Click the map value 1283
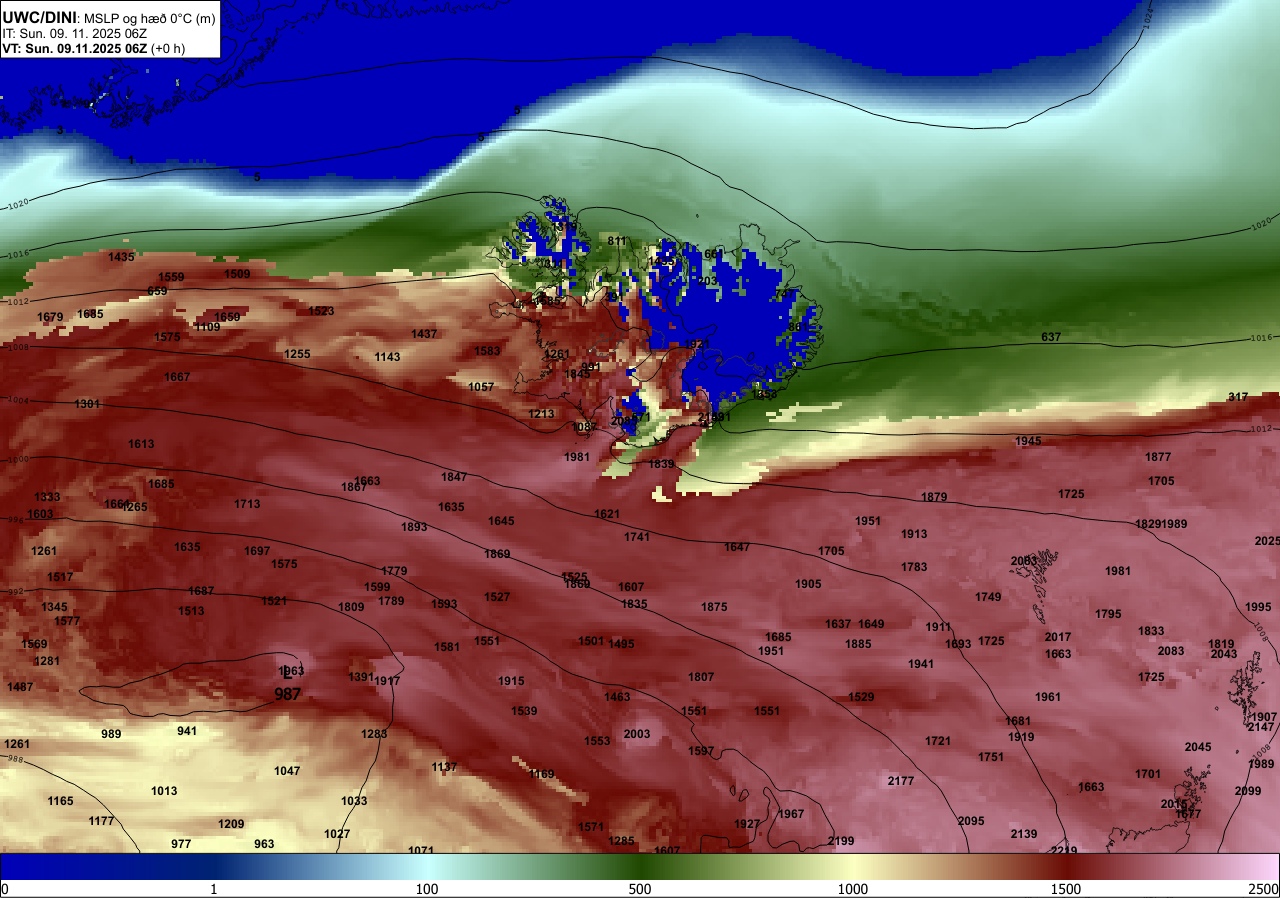The width and height of the screenshot is (1280, 898). [x=374, y=734]
